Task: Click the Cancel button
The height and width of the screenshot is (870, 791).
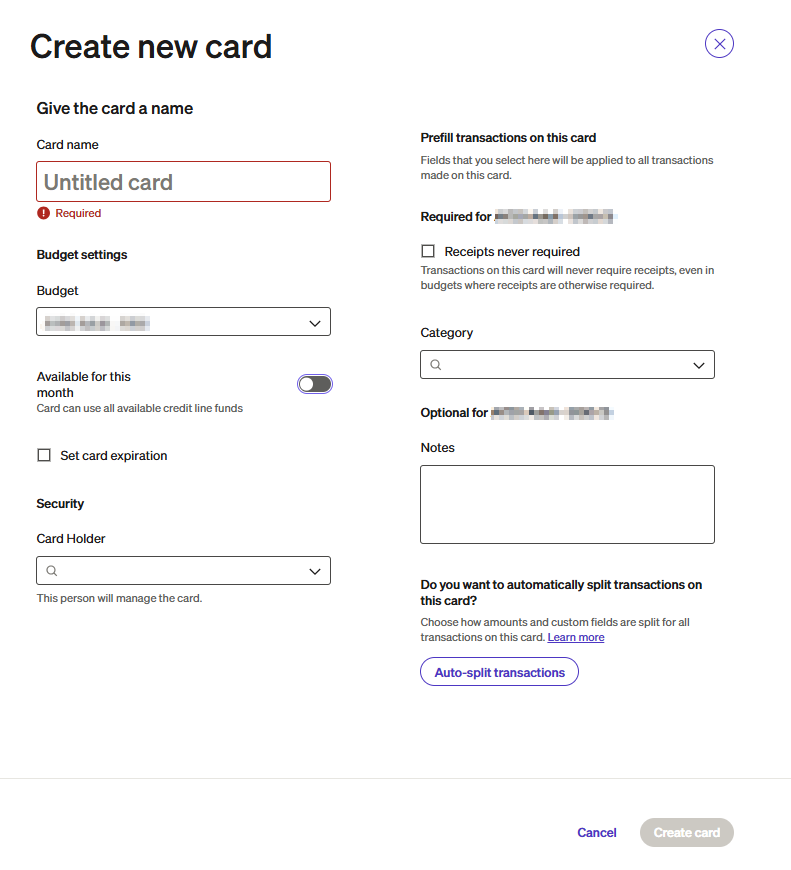Action: (x=597, y=832)
